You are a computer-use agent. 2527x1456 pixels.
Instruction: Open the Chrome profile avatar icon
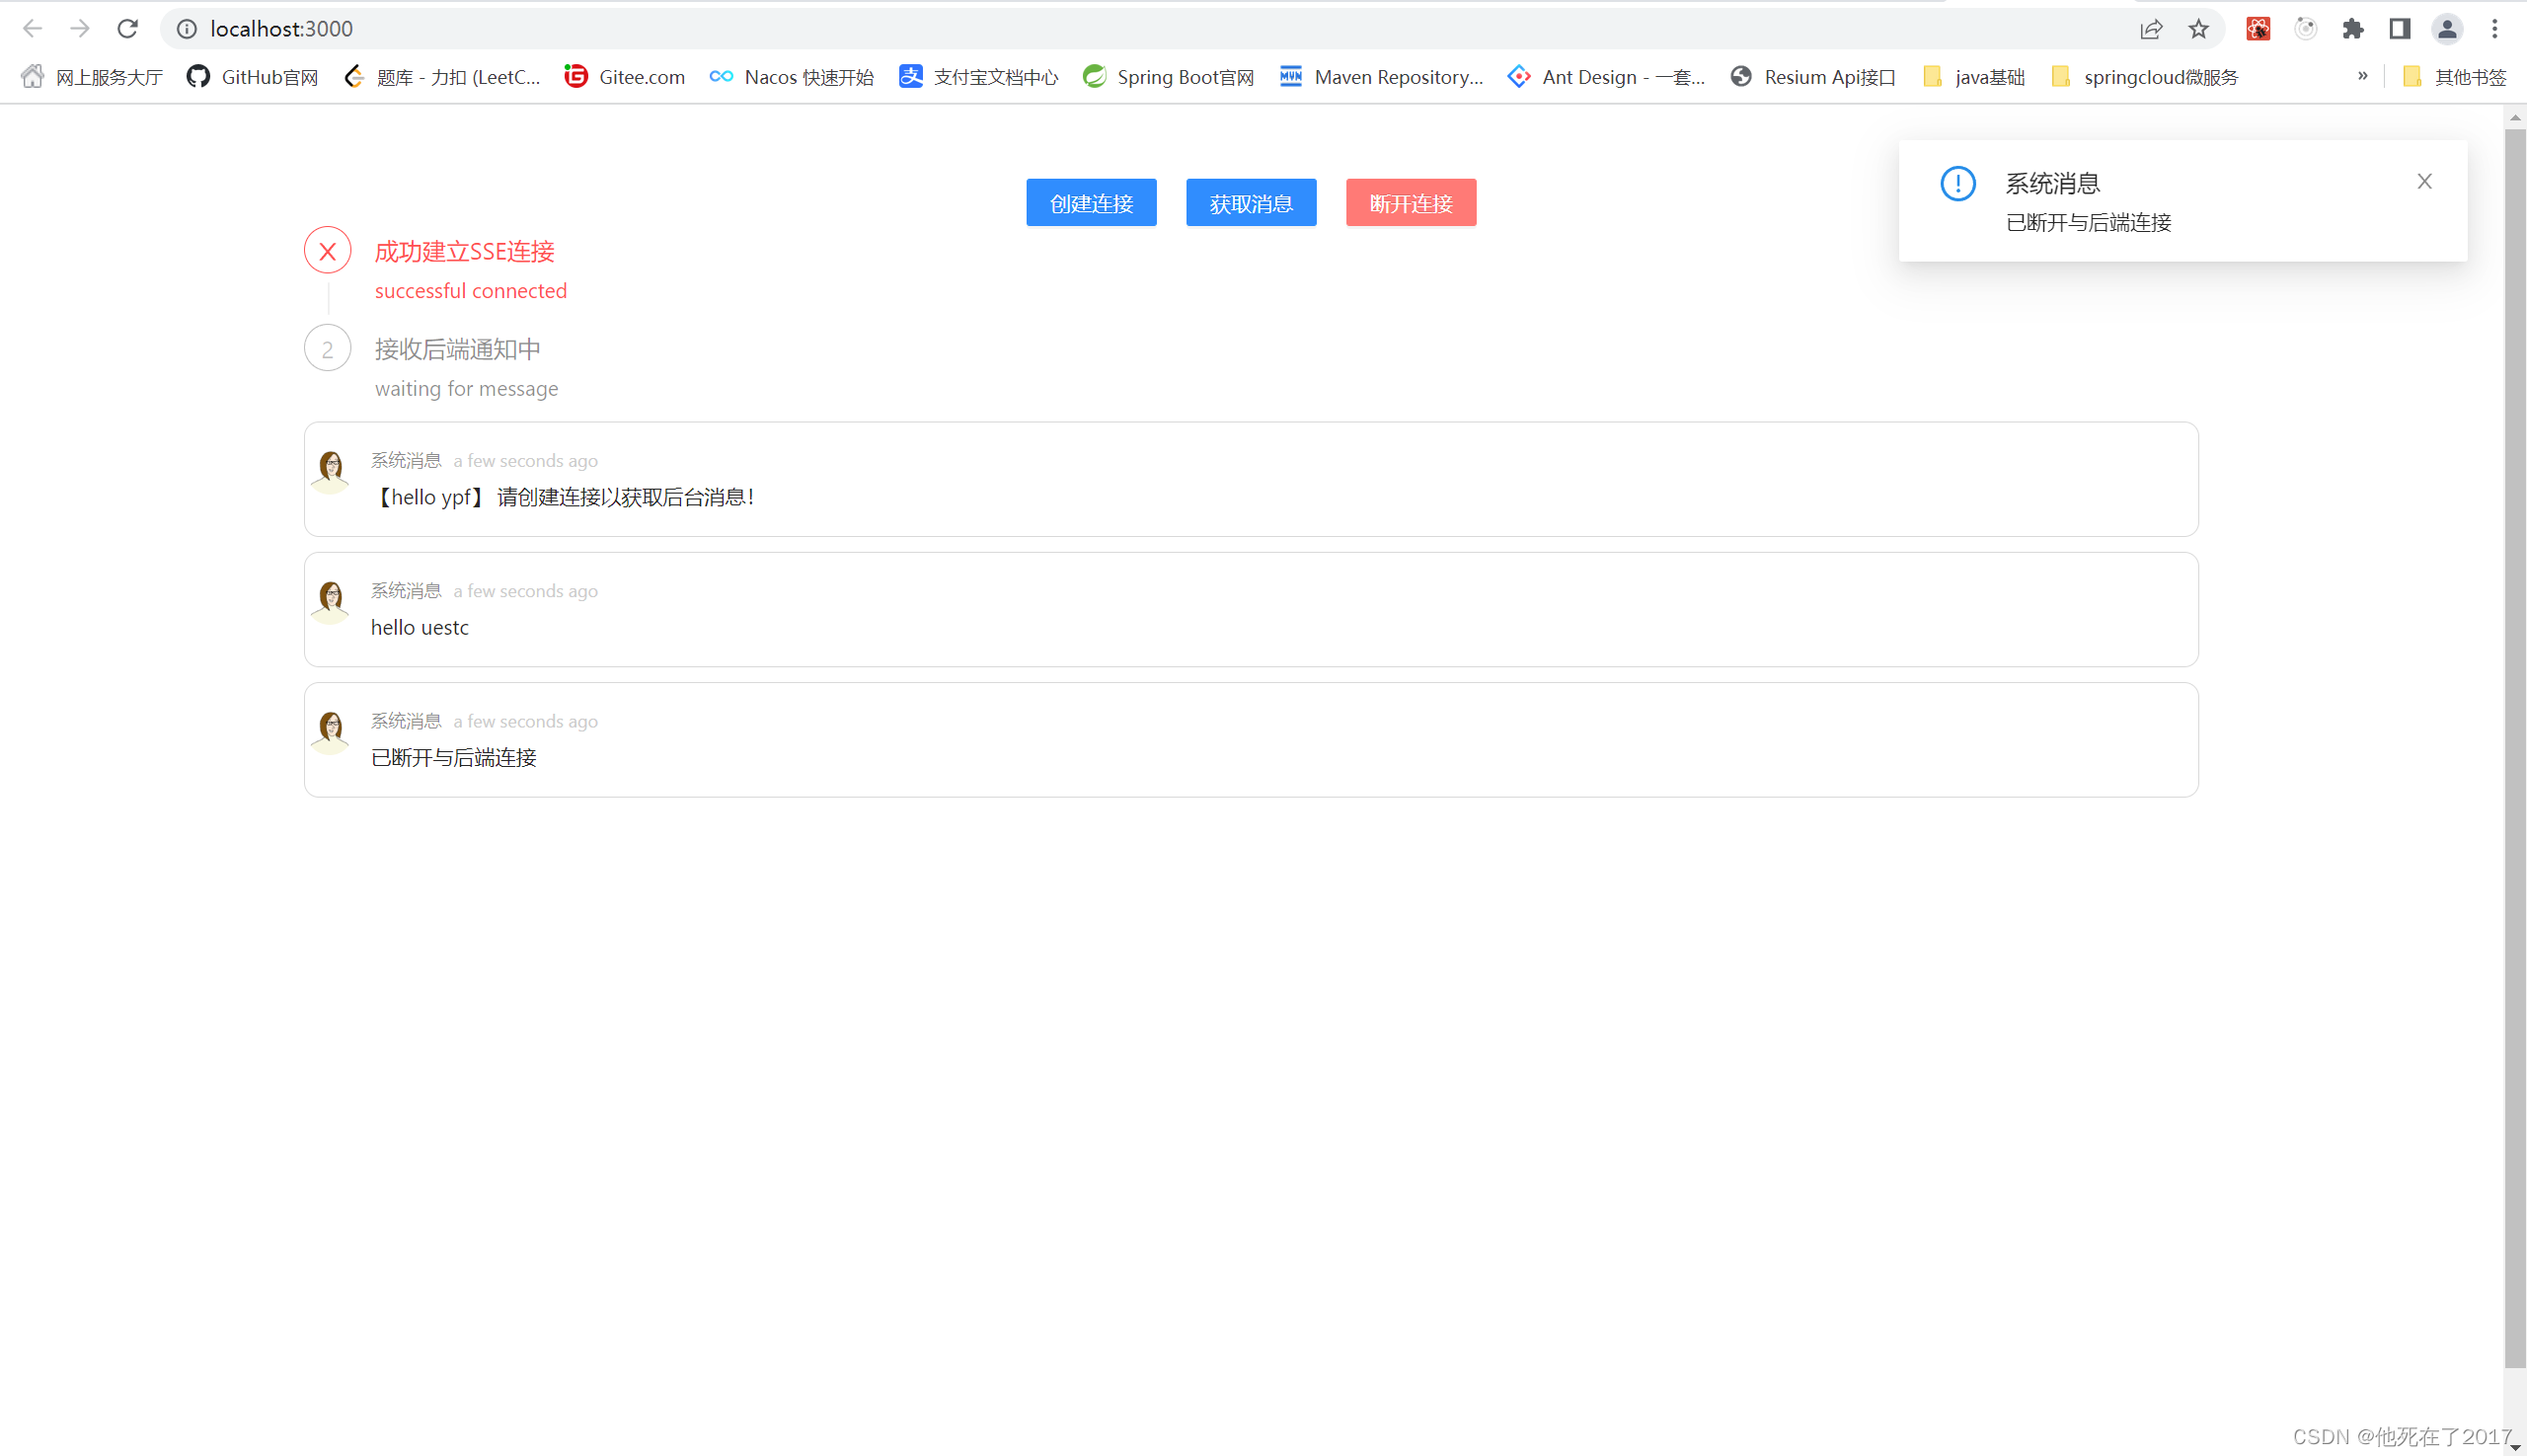pos(2447,28)
